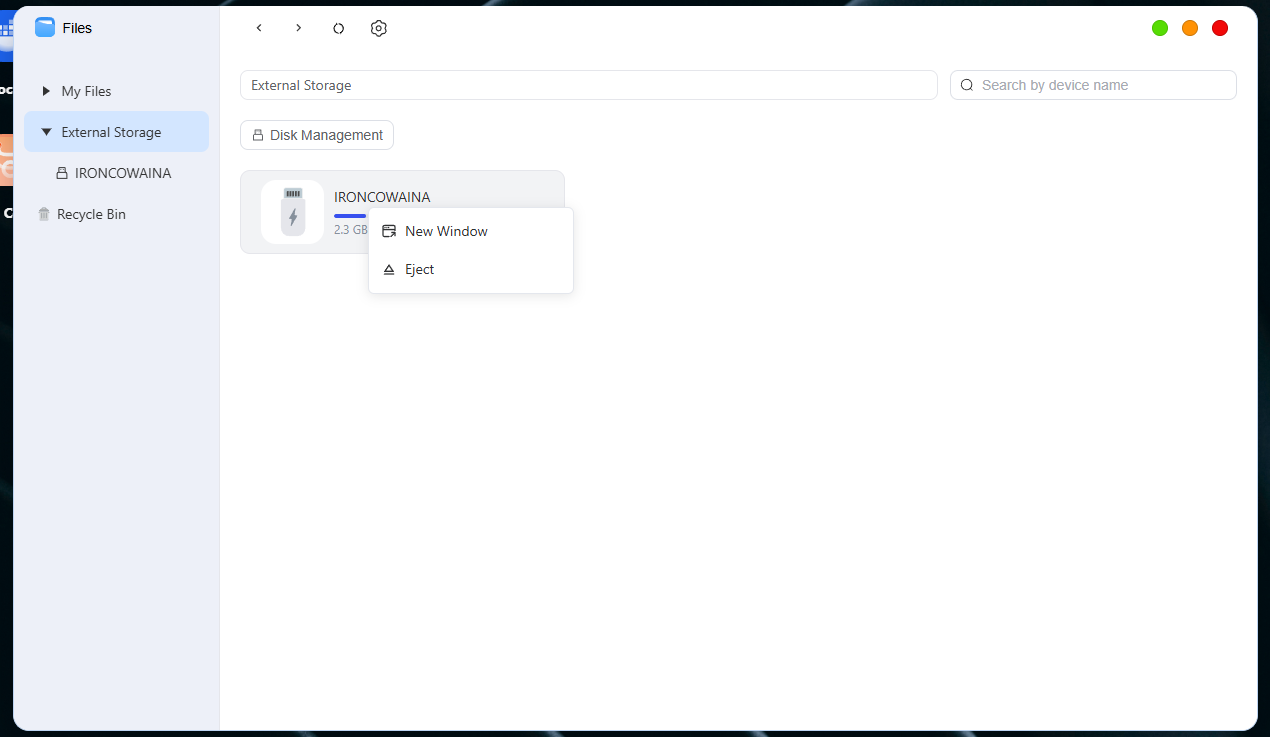Click the red window close button
The height and width of the screenshot is (737, 1270).
tap(1220, 28)
